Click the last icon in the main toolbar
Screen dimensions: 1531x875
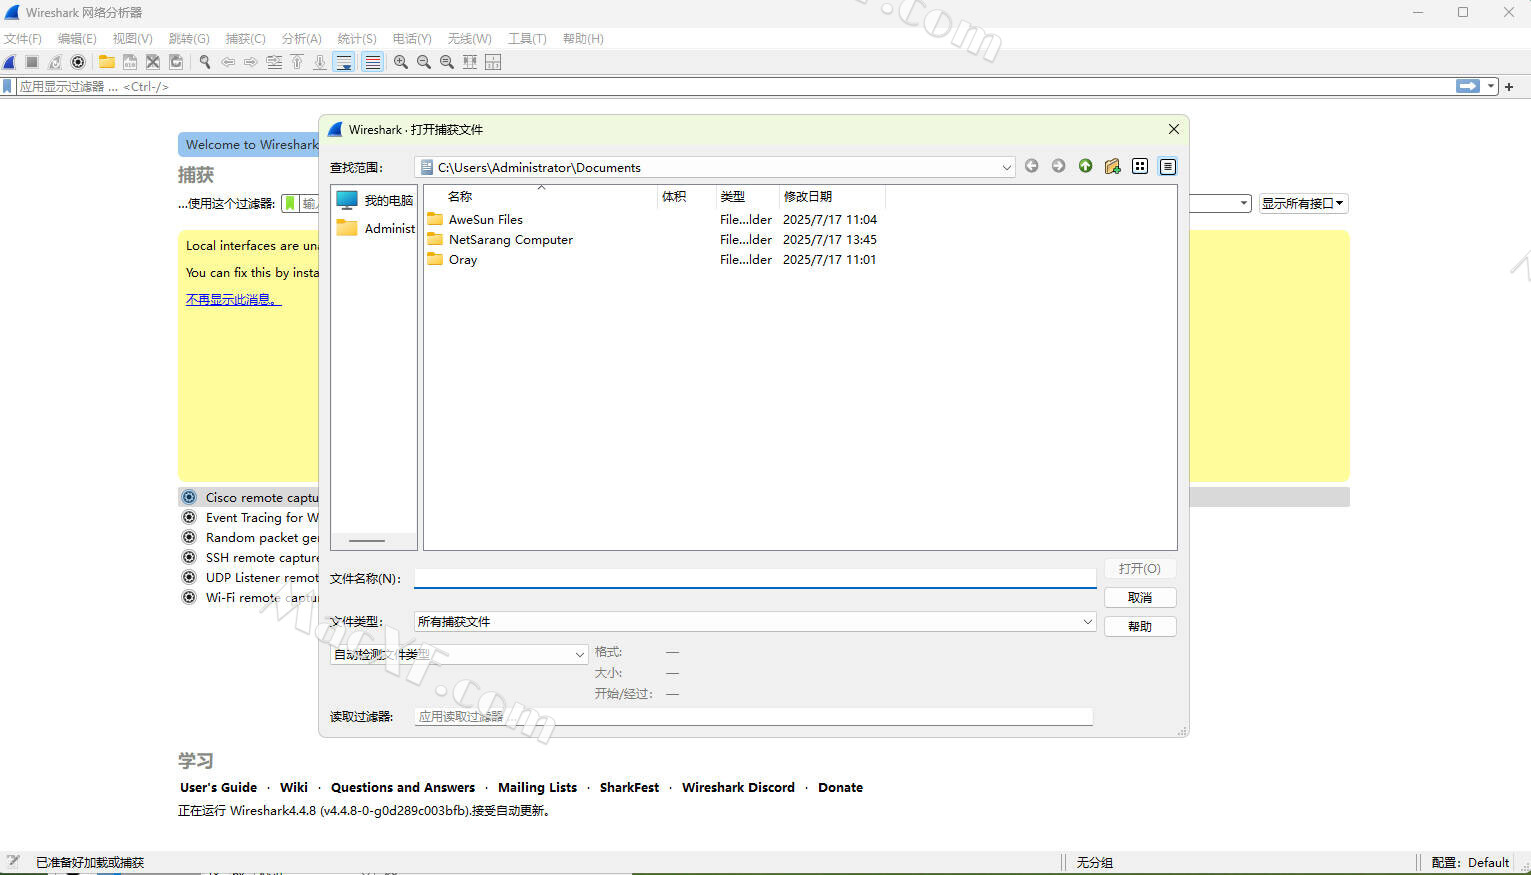(493, 62)
